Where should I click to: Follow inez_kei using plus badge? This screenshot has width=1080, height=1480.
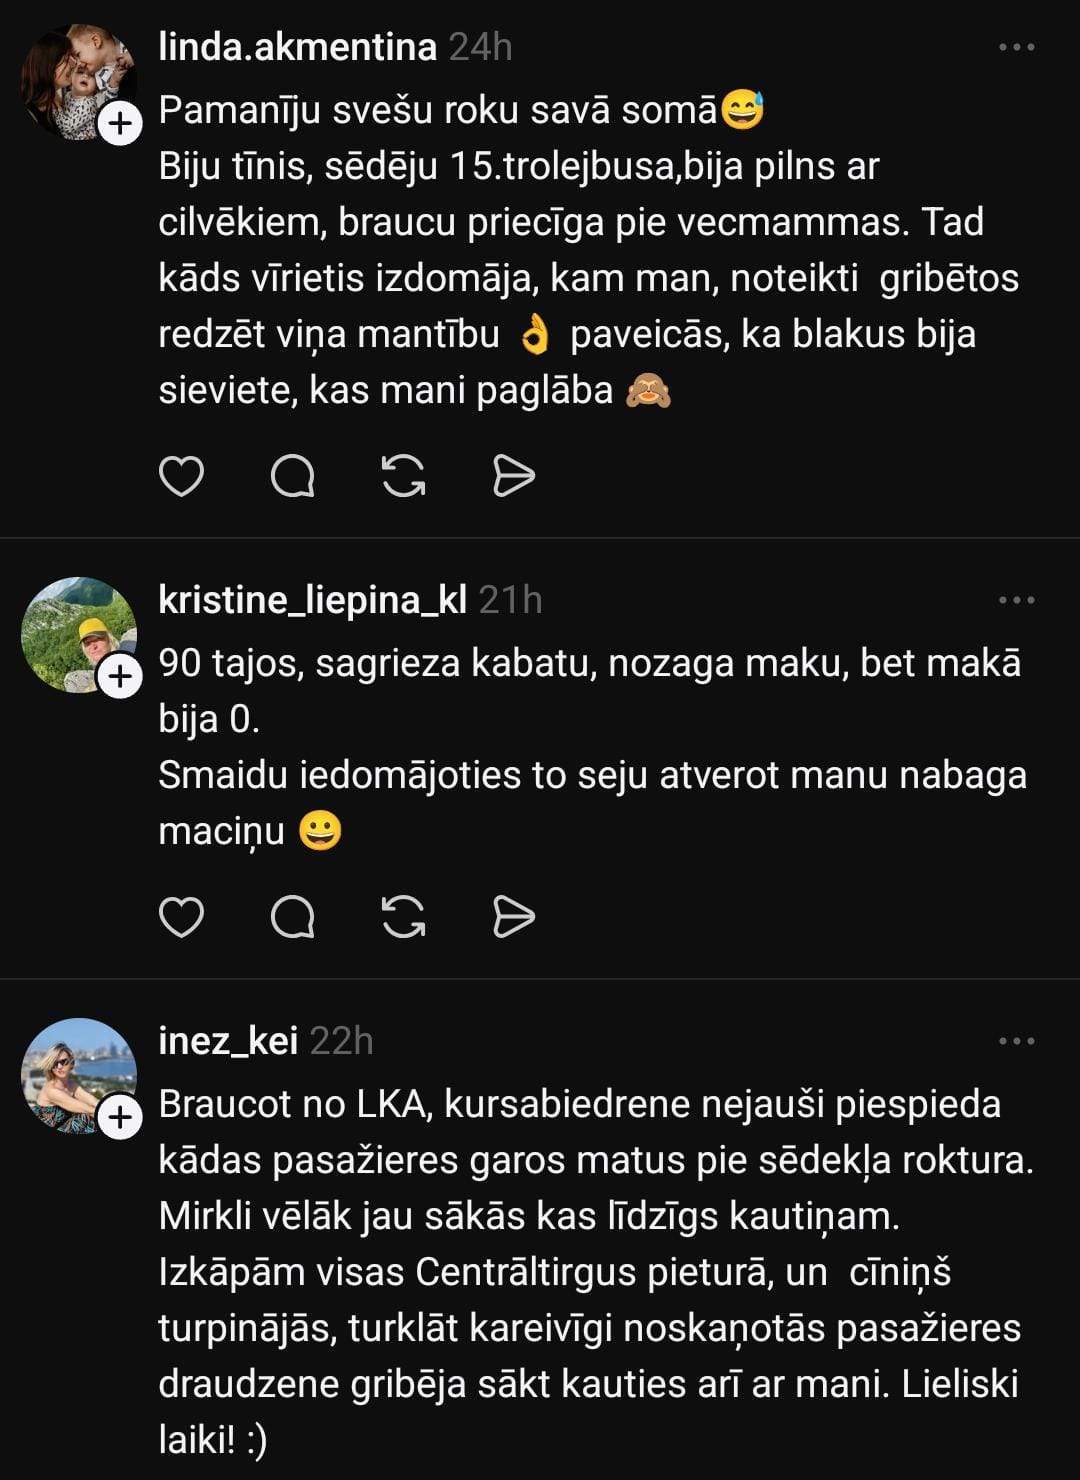pos(120,1117)
